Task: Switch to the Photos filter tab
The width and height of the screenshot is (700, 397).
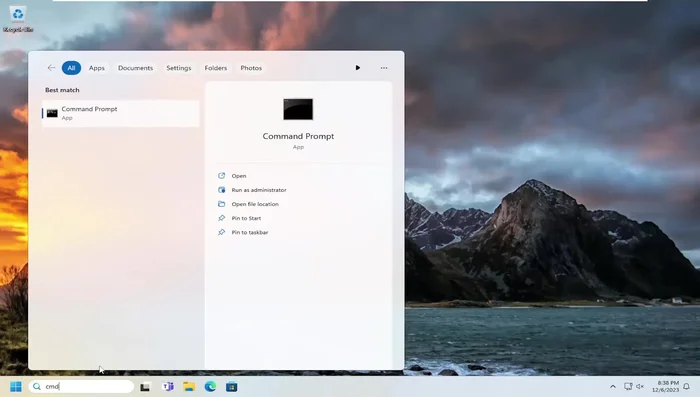Action: click(x=251, y=68)
